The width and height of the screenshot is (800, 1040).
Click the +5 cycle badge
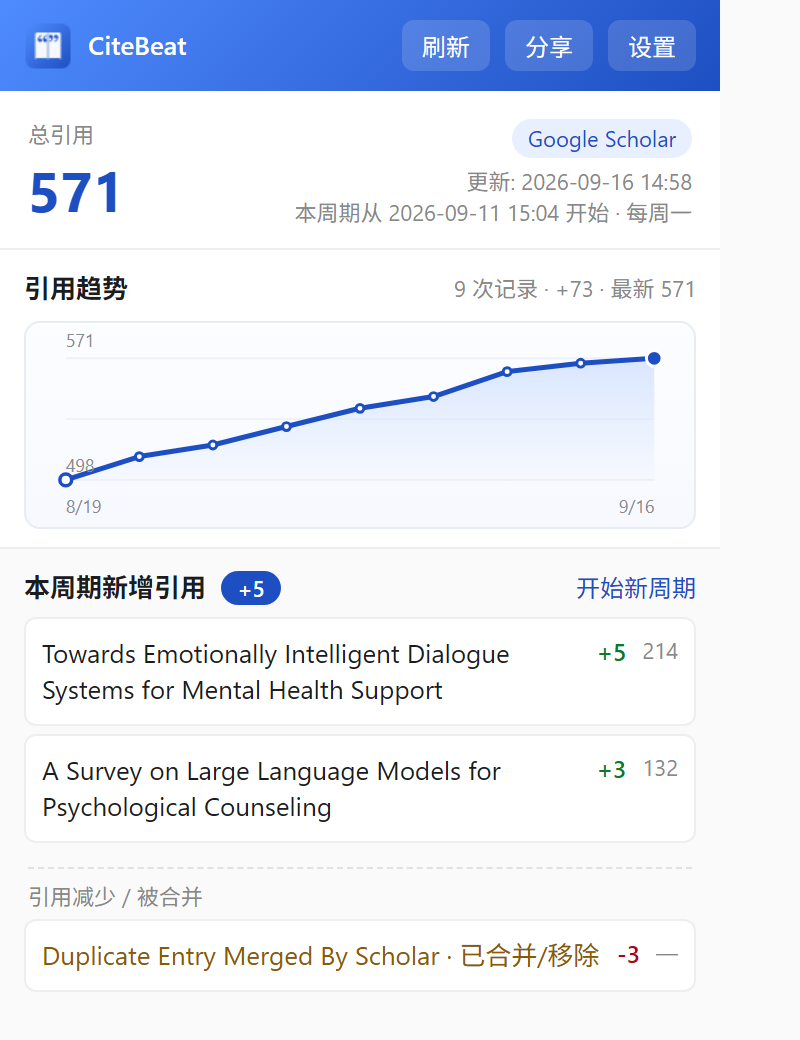251,588
